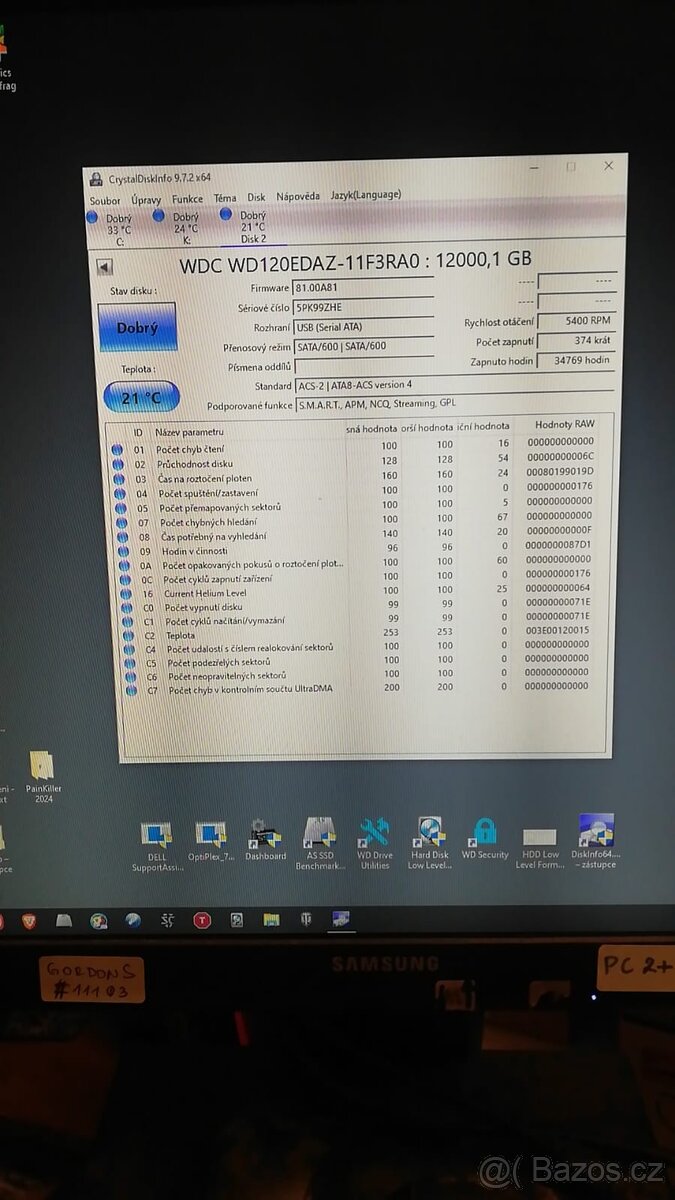Image resolution: width=675 pixels, height=1200 pixels.
Task: Open the WD Security desktop shortcut
Action: pyautogui.click(x=485, y=840)
